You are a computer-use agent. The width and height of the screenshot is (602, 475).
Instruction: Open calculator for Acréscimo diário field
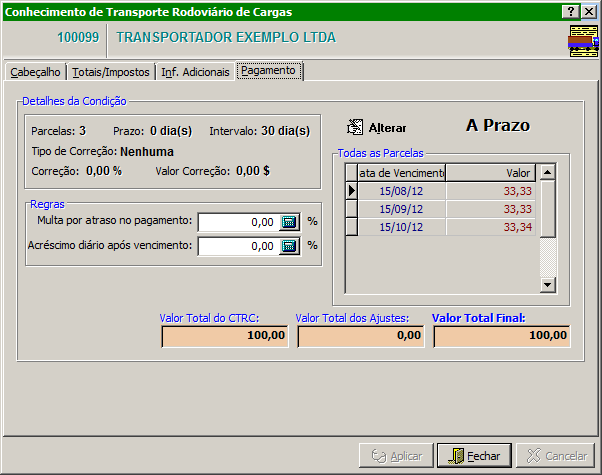click(289, 245)
